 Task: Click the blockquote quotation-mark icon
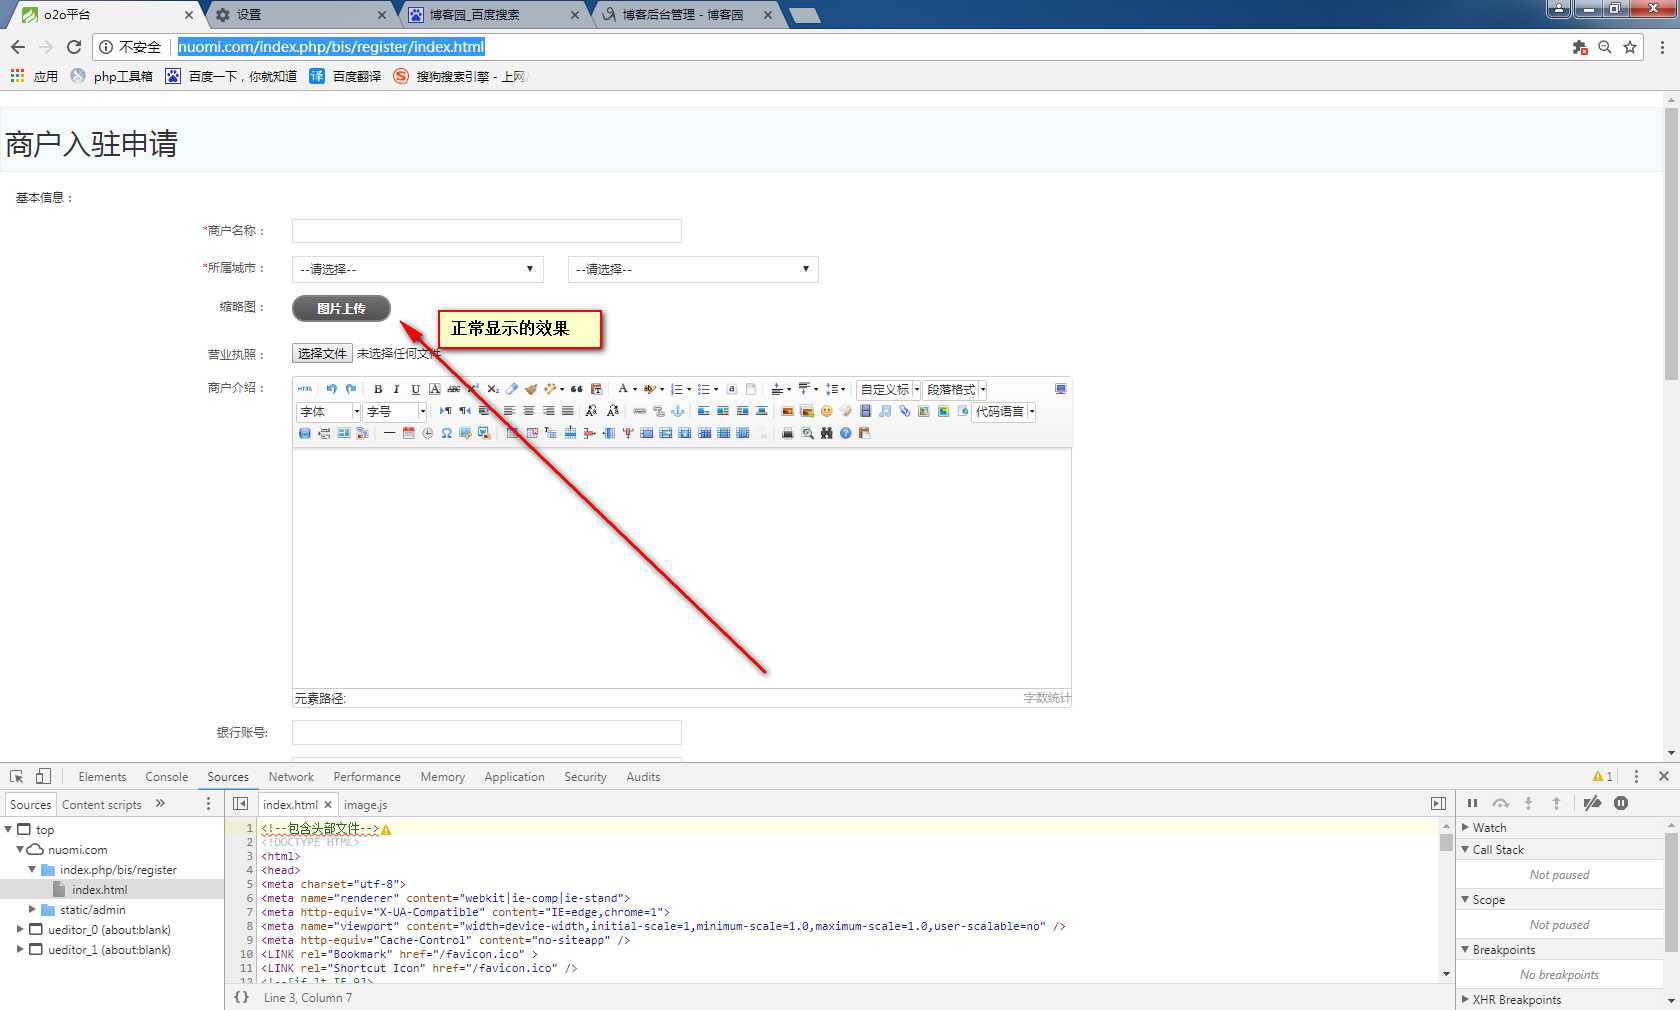(x=577, y=389)
